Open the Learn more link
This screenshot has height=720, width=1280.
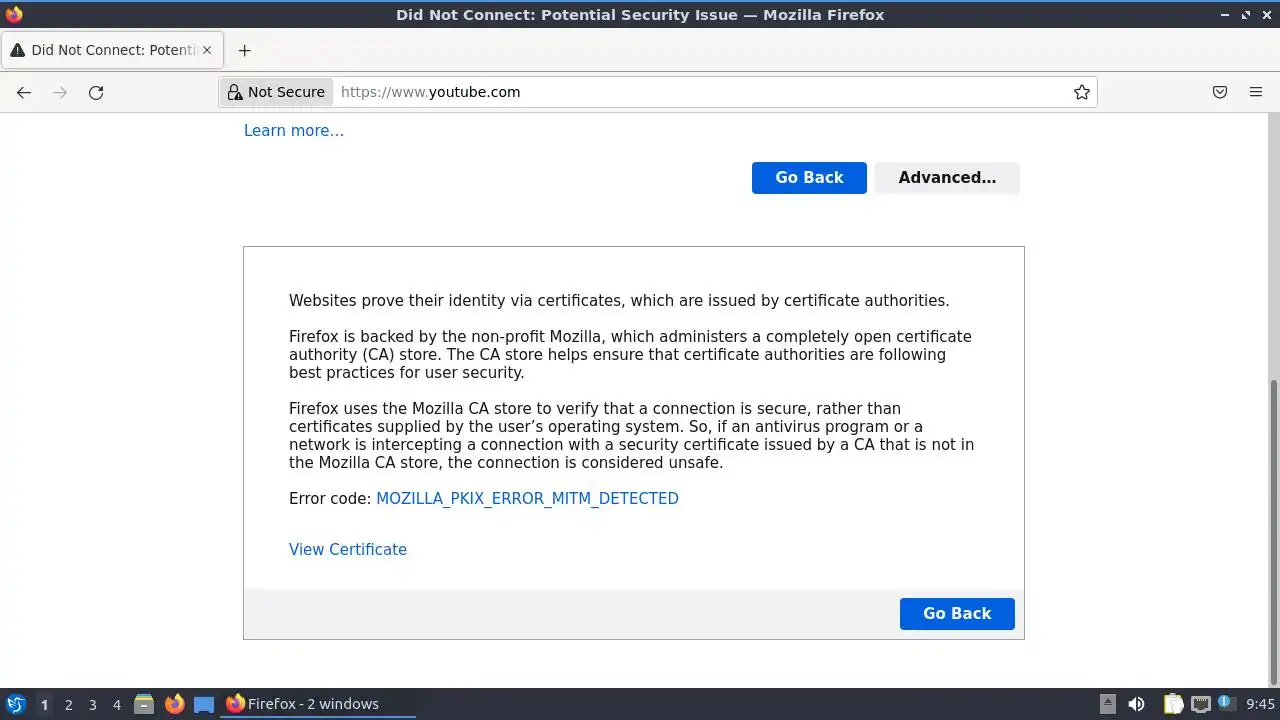click(294, 131)
